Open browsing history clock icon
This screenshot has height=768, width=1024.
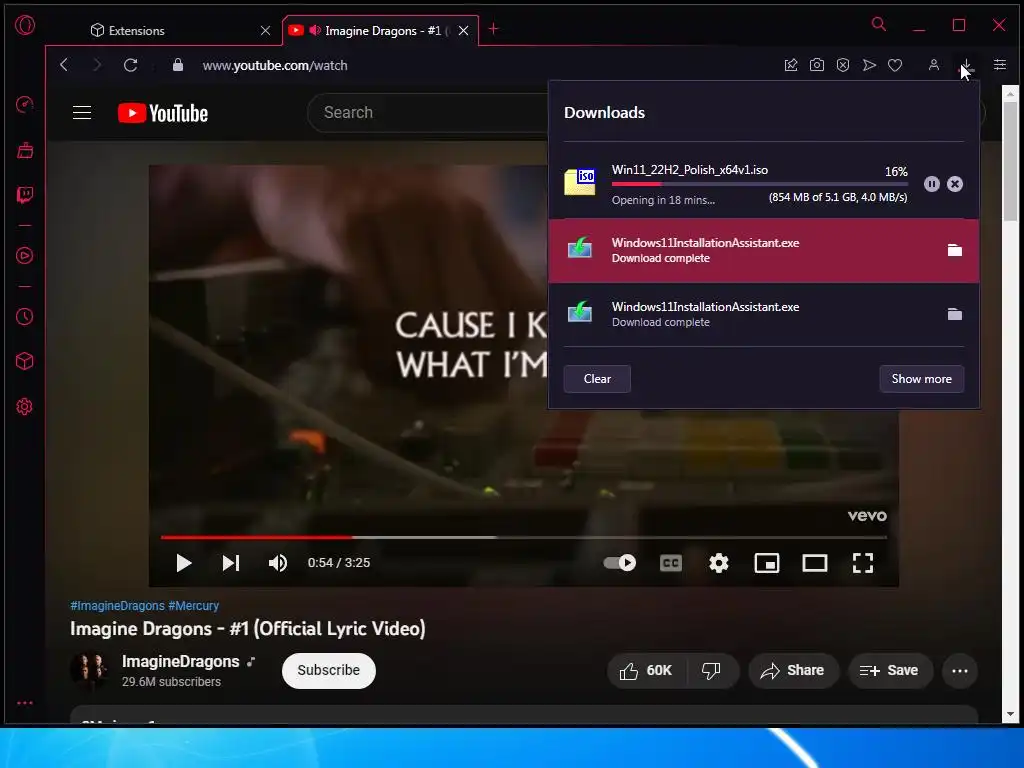(x=25, y=317)
